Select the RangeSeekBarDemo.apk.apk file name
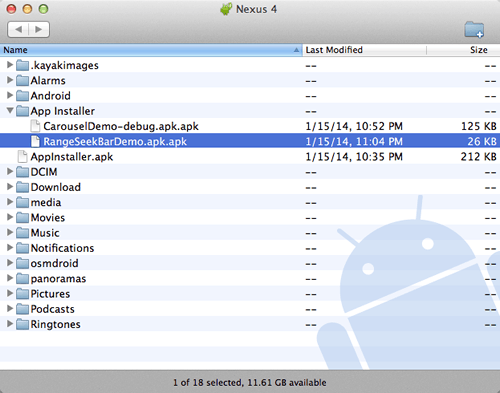The width and height of the screenshot is (500, 393). click(115, 142)
